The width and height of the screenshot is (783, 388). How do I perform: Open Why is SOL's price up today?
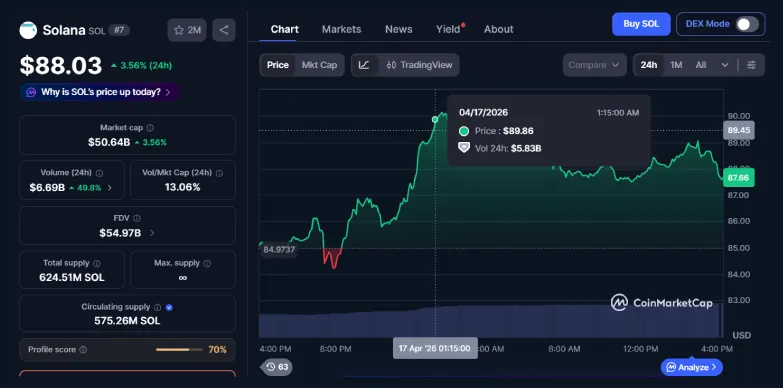(x=100, y=92)
